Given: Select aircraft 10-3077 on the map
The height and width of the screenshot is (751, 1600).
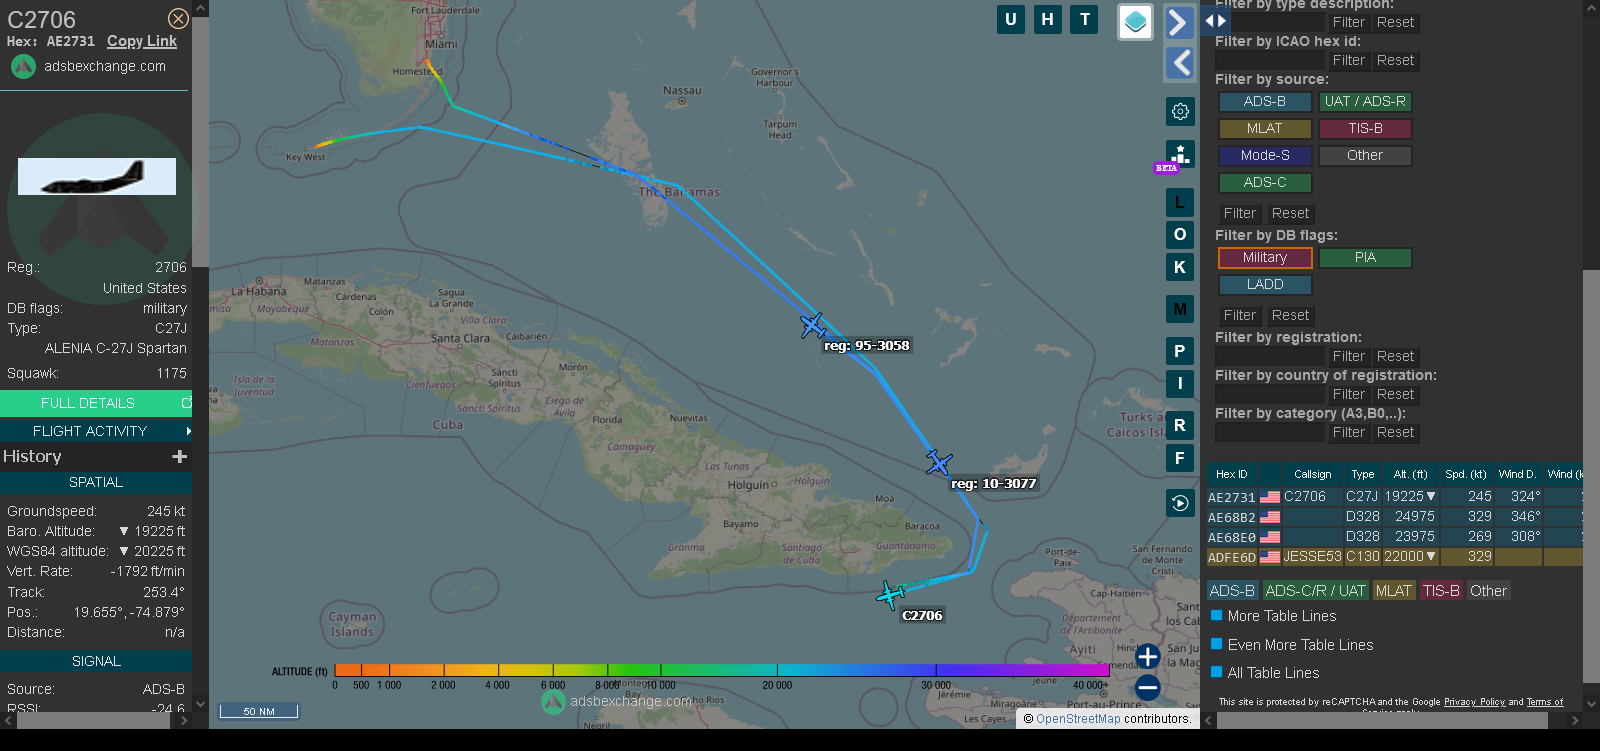Looking at the screenshot, I should [938, 462].
